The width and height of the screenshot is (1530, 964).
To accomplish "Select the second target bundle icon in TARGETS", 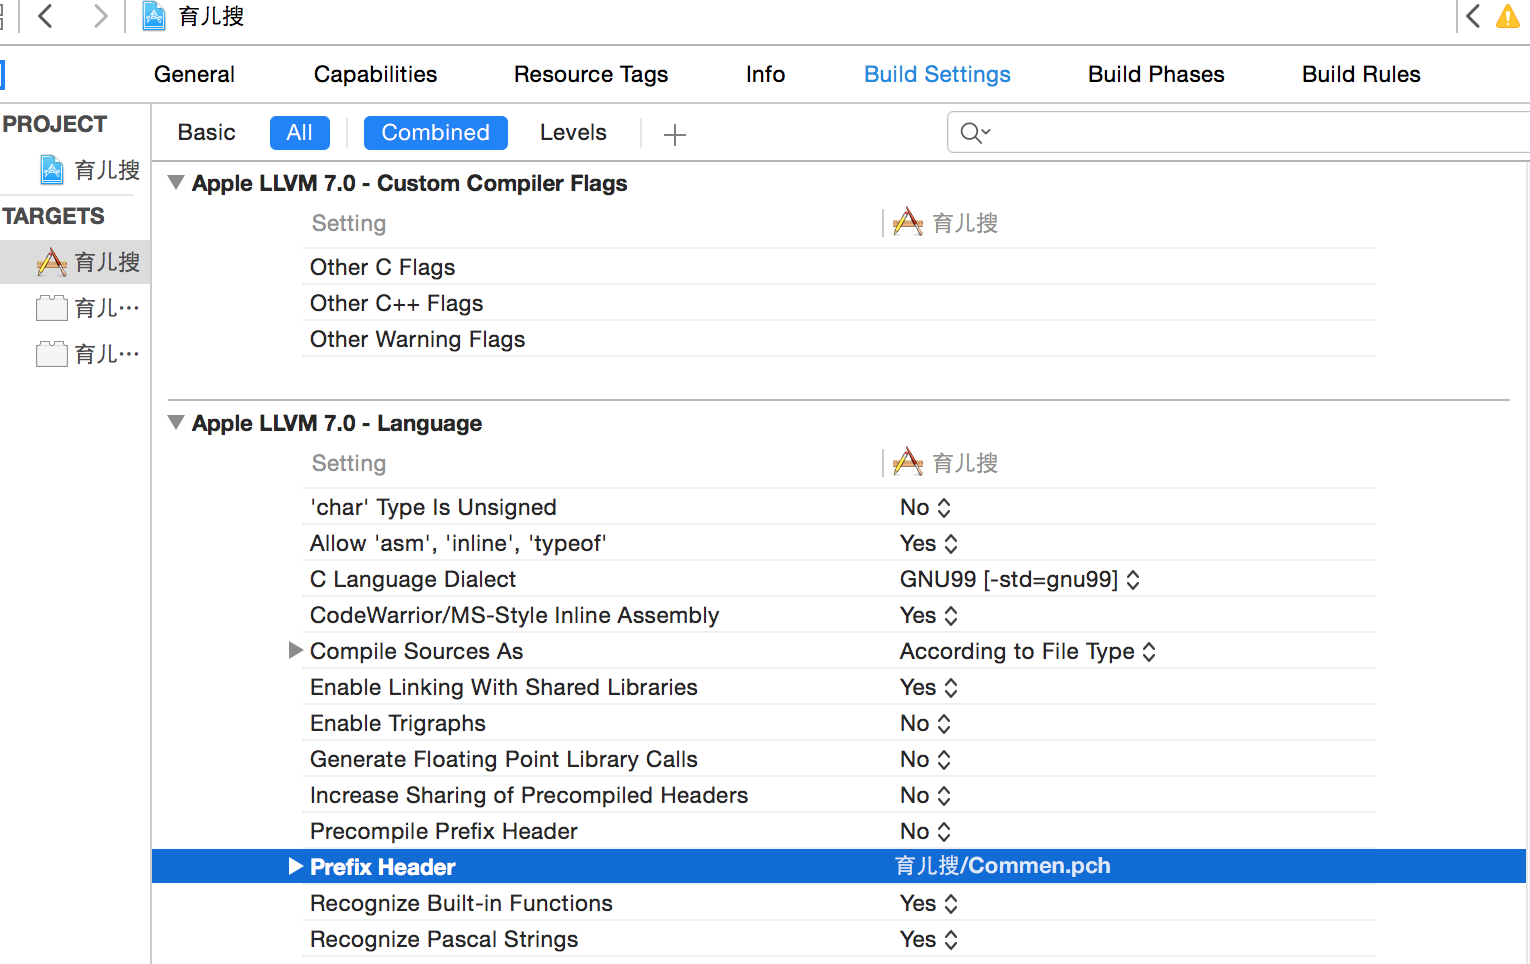I will pos(52,308).
